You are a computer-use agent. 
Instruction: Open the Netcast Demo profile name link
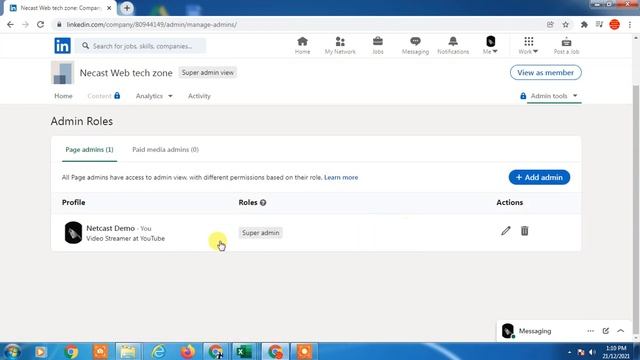(x=111, y=228)
